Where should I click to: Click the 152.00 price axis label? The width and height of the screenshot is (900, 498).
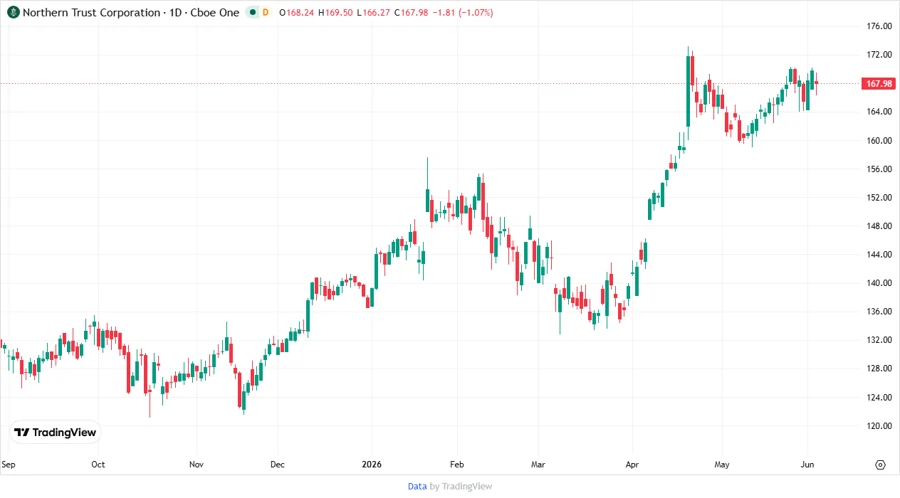pos(879,197)
